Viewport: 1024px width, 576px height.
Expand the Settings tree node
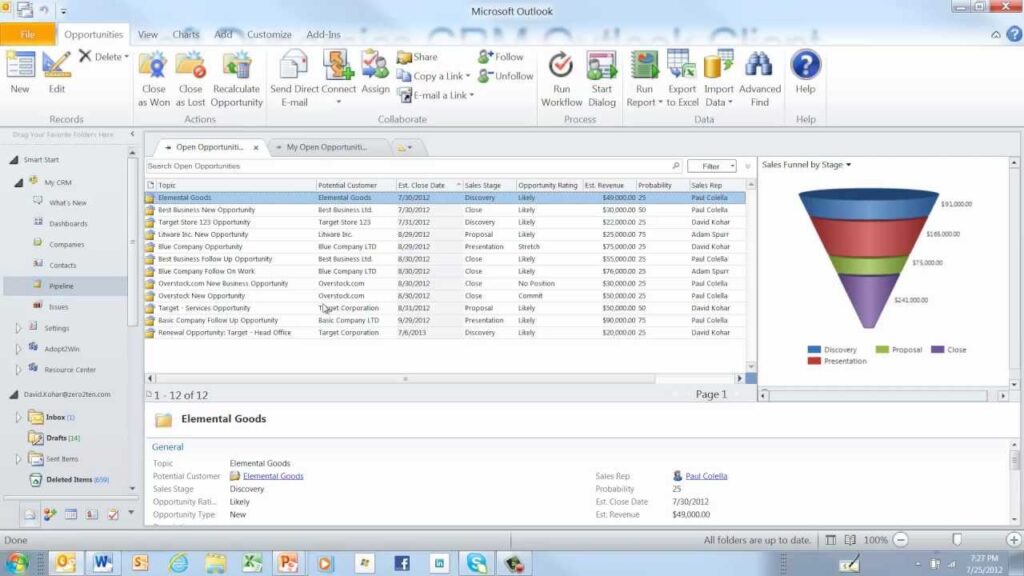[x=18, y=328]
